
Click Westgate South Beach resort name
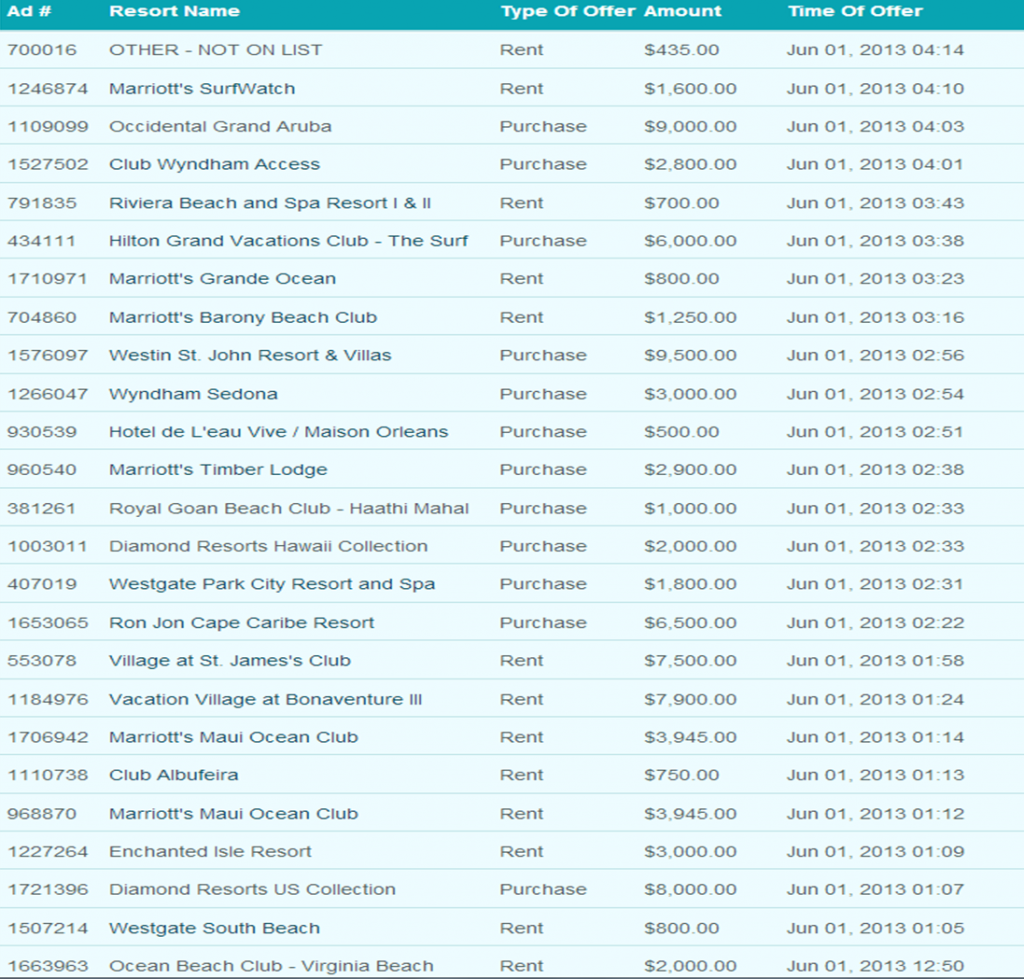pyautogui.click(x=214, y=928)
